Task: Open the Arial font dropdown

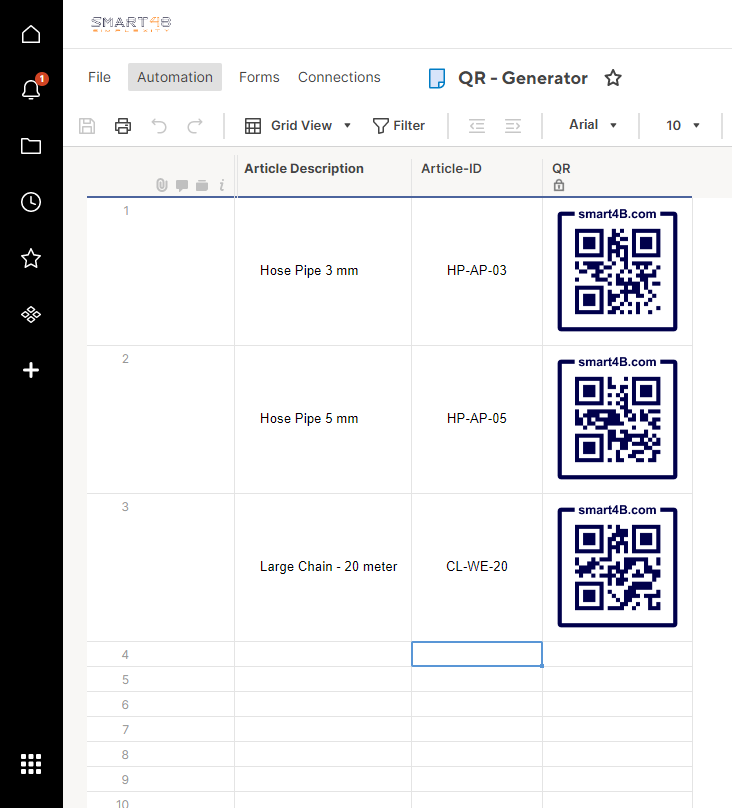Action: (593, 125)
